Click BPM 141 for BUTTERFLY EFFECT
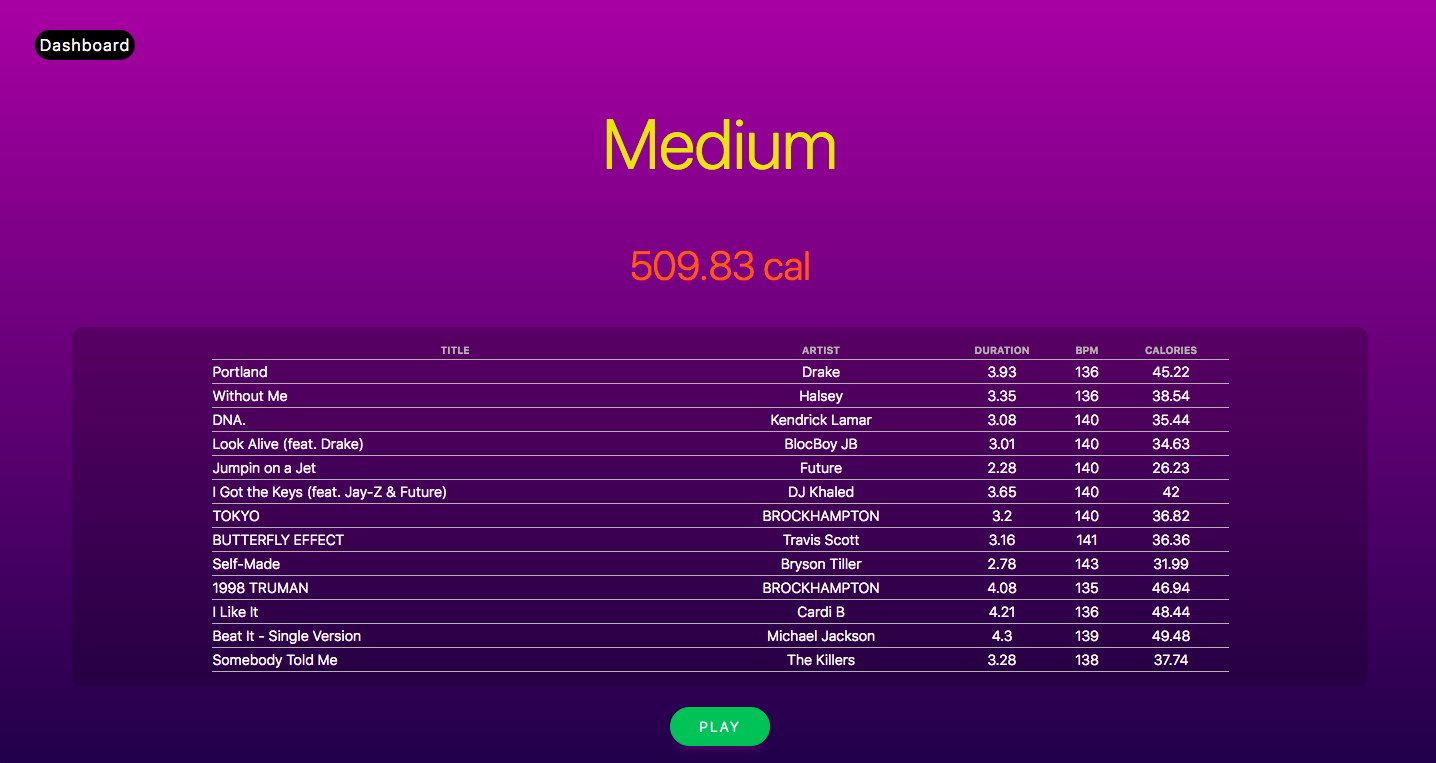 1087,540
